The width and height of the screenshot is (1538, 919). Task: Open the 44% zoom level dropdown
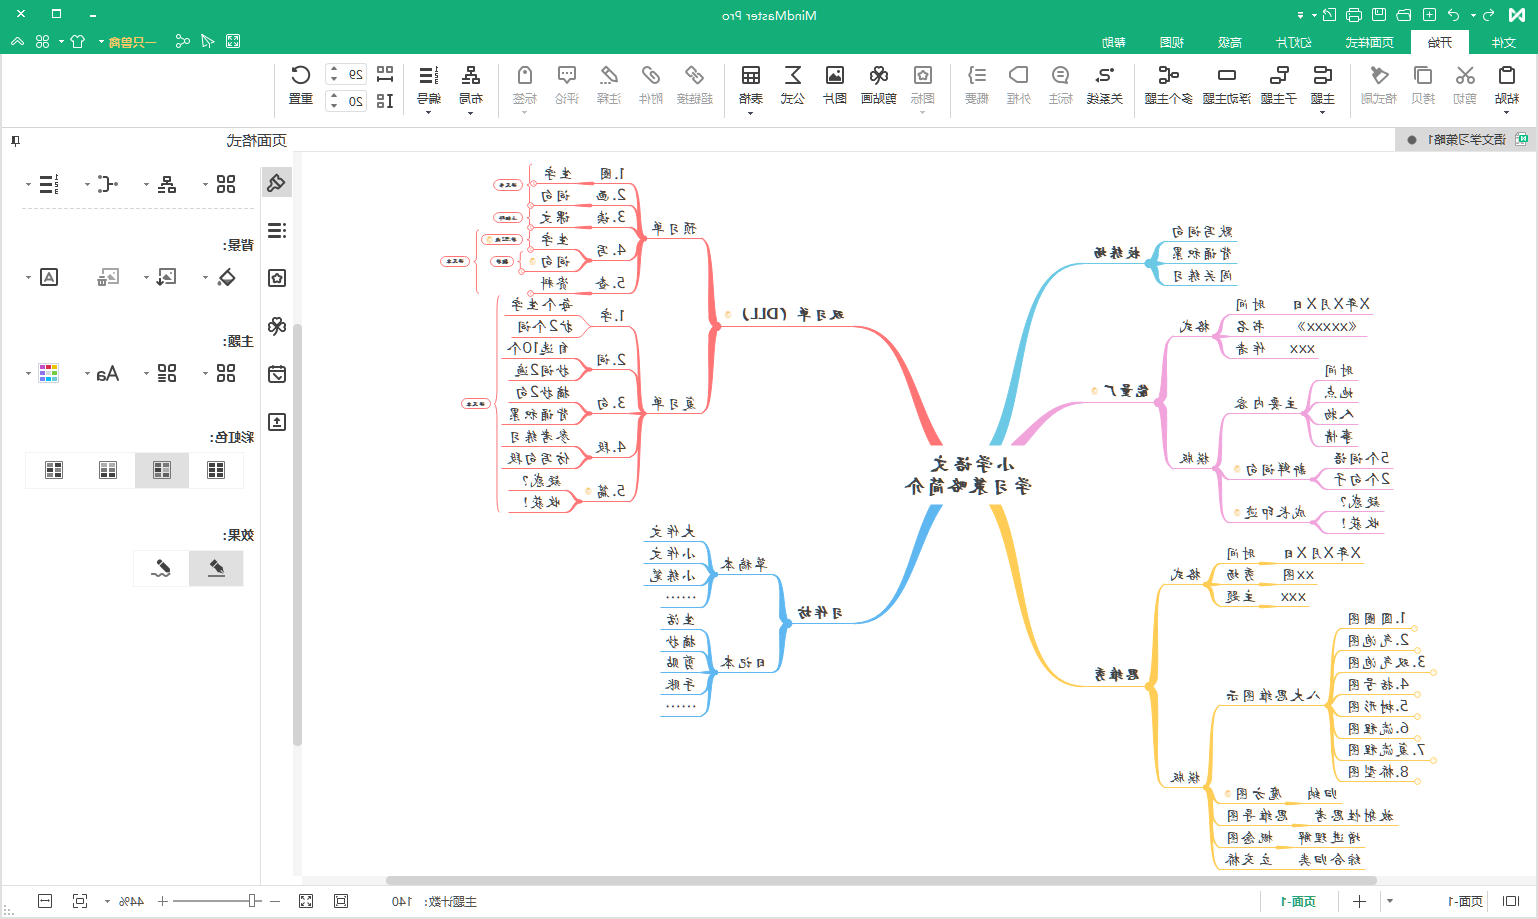(x=107, y=901)
